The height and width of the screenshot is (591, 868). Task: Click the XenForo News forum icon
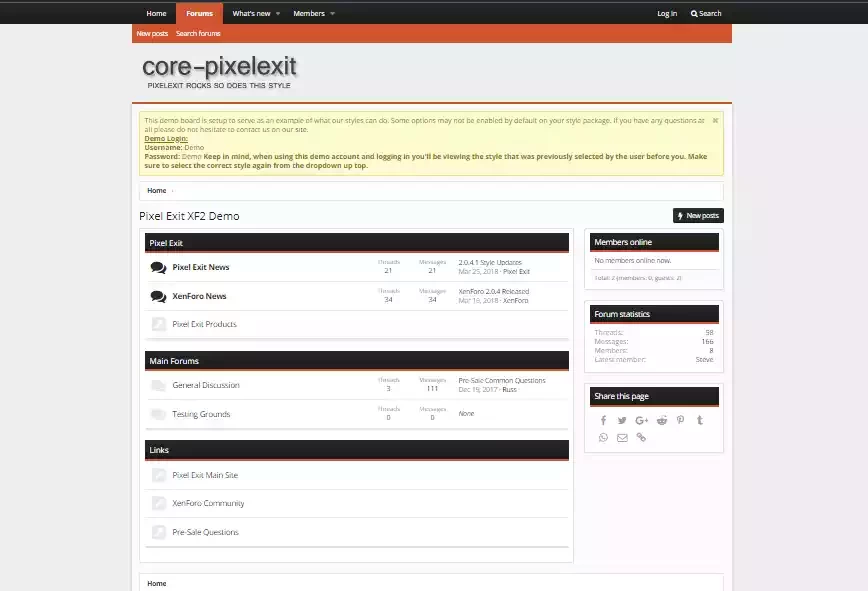pyautogui.click(x=158, y=297)
